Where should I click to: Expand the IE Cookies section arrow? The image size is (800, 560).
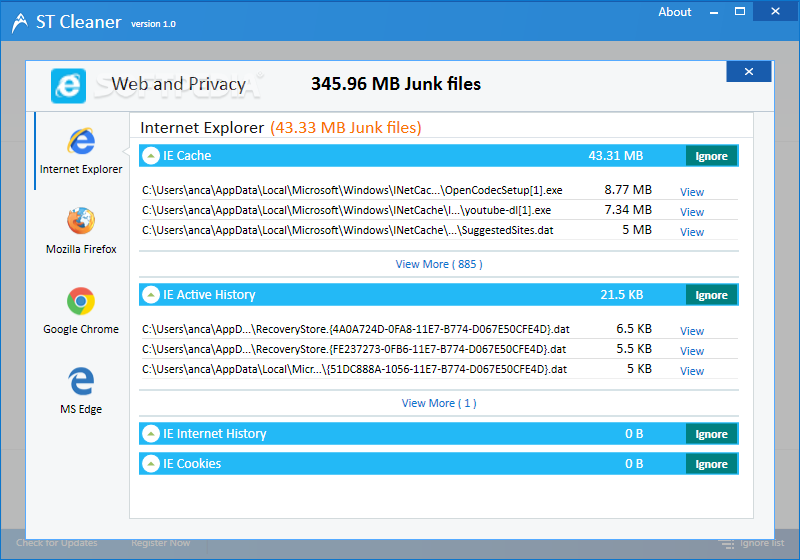pyautogui.click(x=151, y=464)
